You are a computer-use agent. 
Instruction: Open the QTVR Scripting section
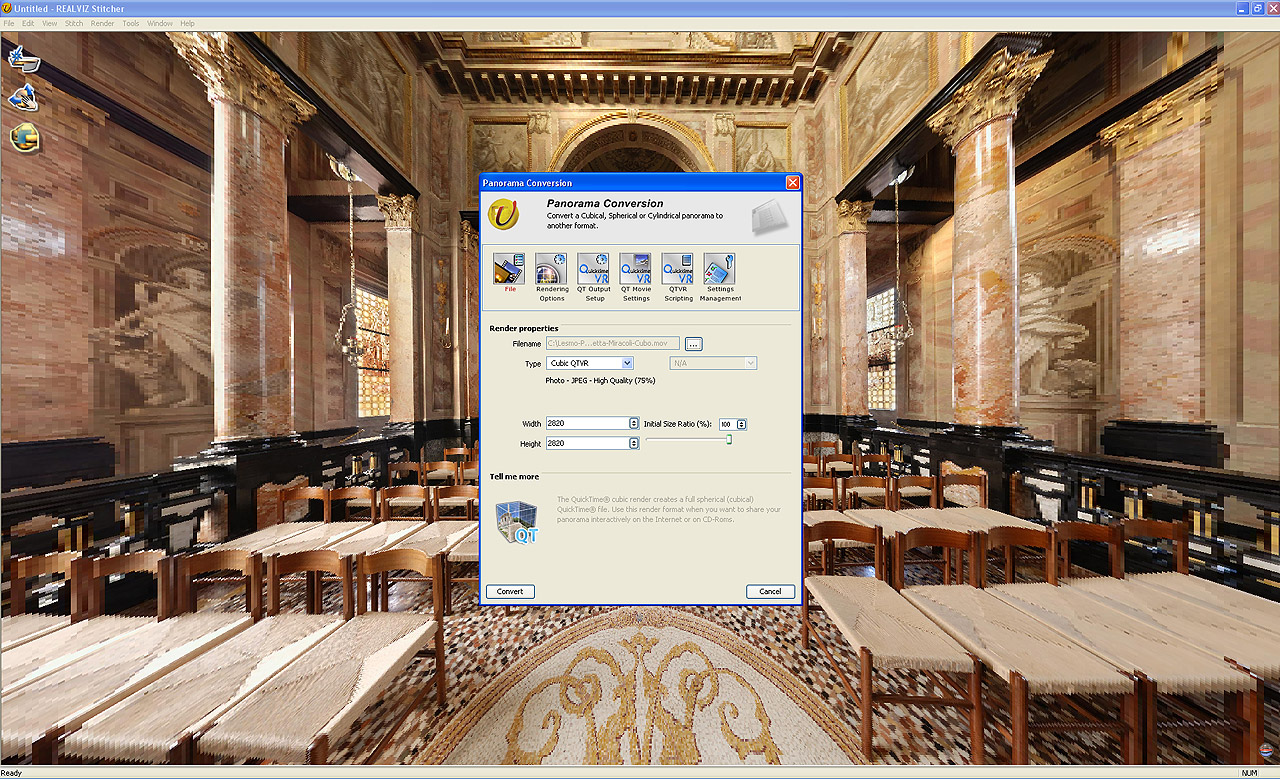click(x=677, y=269)
